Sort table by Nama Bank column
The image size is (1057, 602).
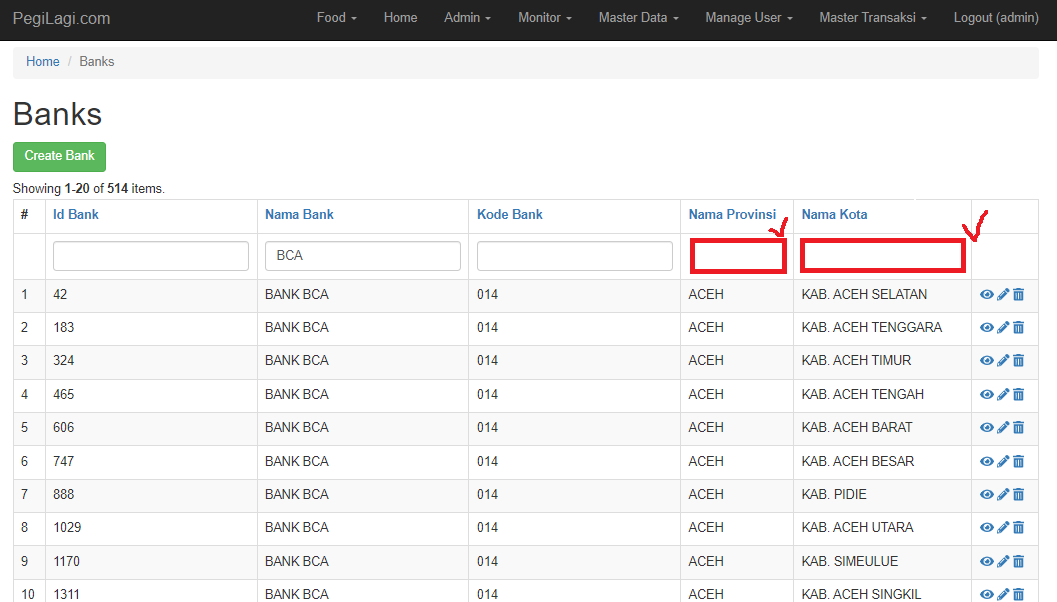coord(299,215)
